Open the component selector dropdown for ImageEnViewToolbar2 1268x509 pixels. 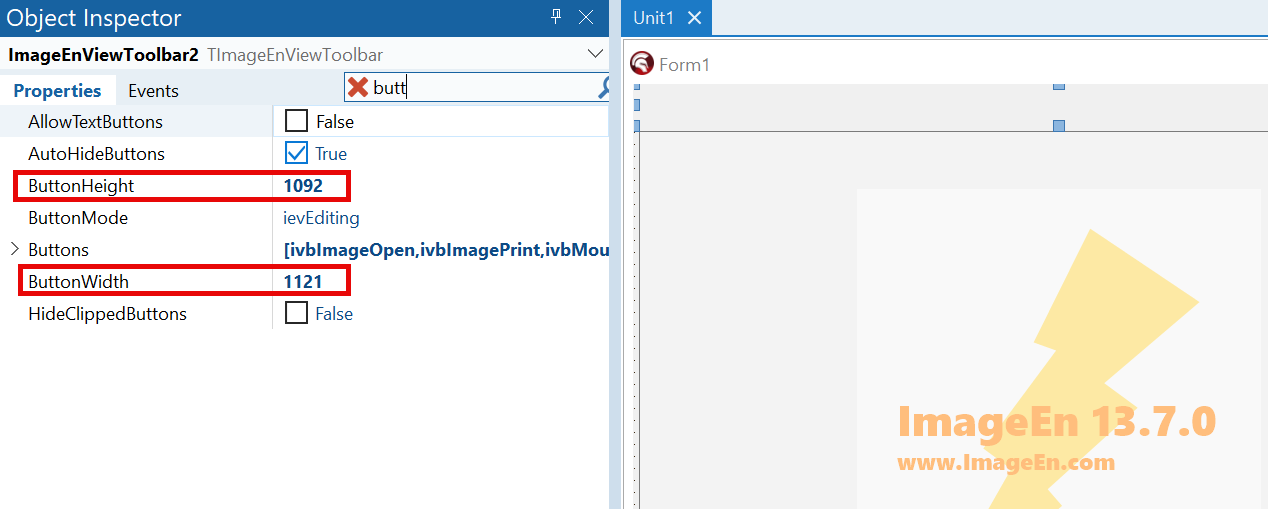pyautogui.click(x=595, y=54)
